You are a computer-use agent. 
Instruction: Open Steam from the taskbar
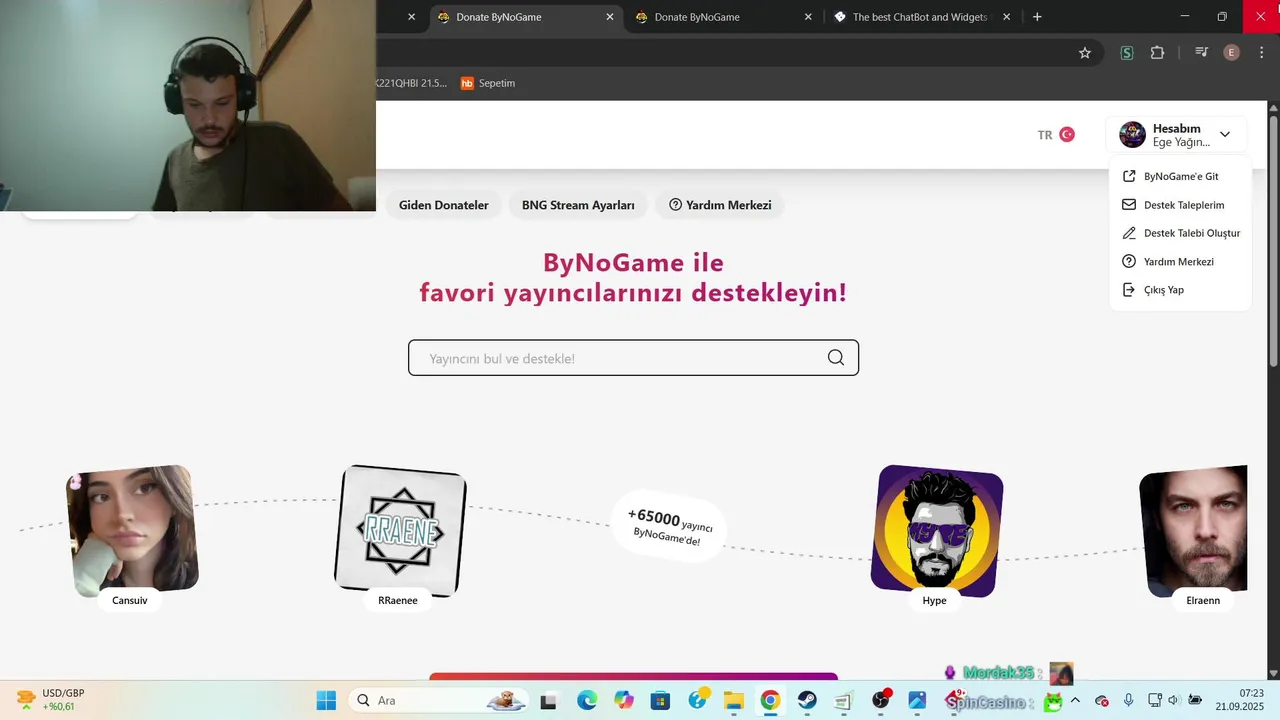pyautogui.click(x=807, y=700)
